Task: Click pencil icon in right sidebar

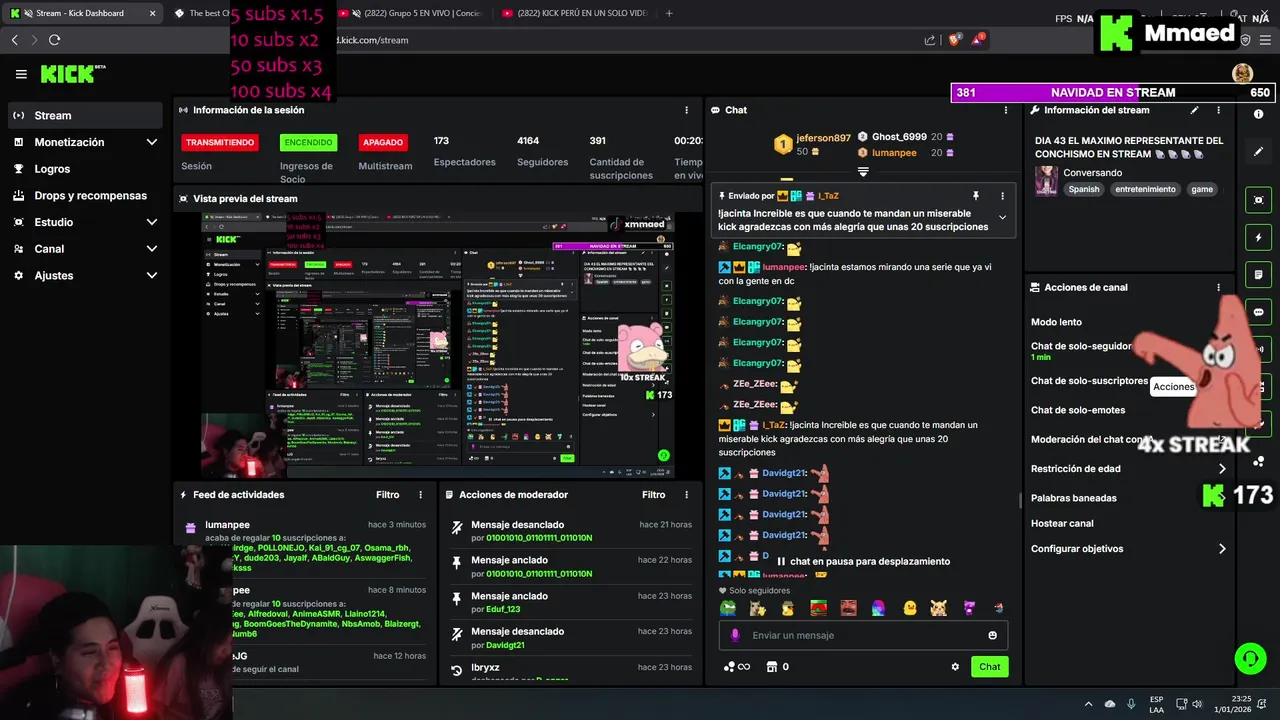Action: pos(1258,152)
